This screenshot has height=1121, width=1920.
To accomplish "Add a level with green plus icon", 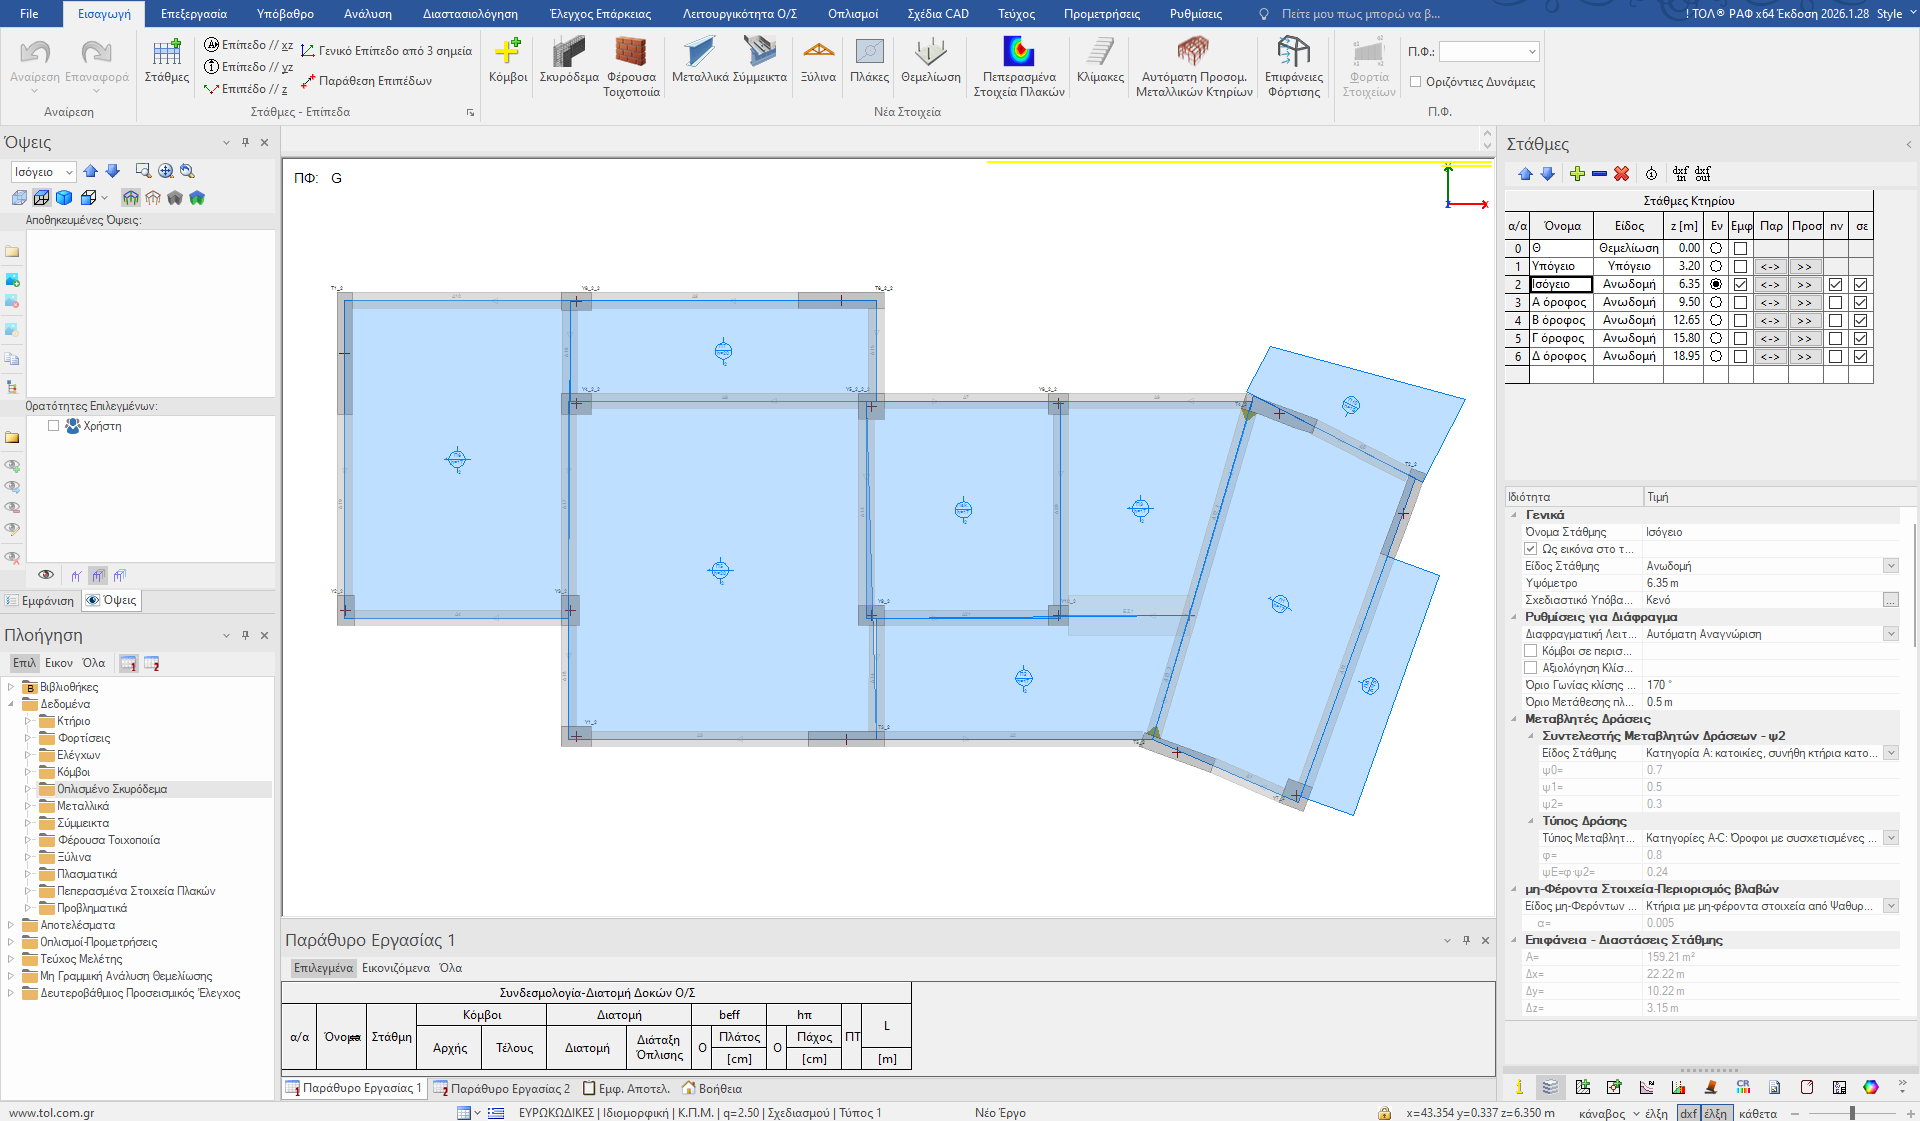I will click(x=1577, y=174).
